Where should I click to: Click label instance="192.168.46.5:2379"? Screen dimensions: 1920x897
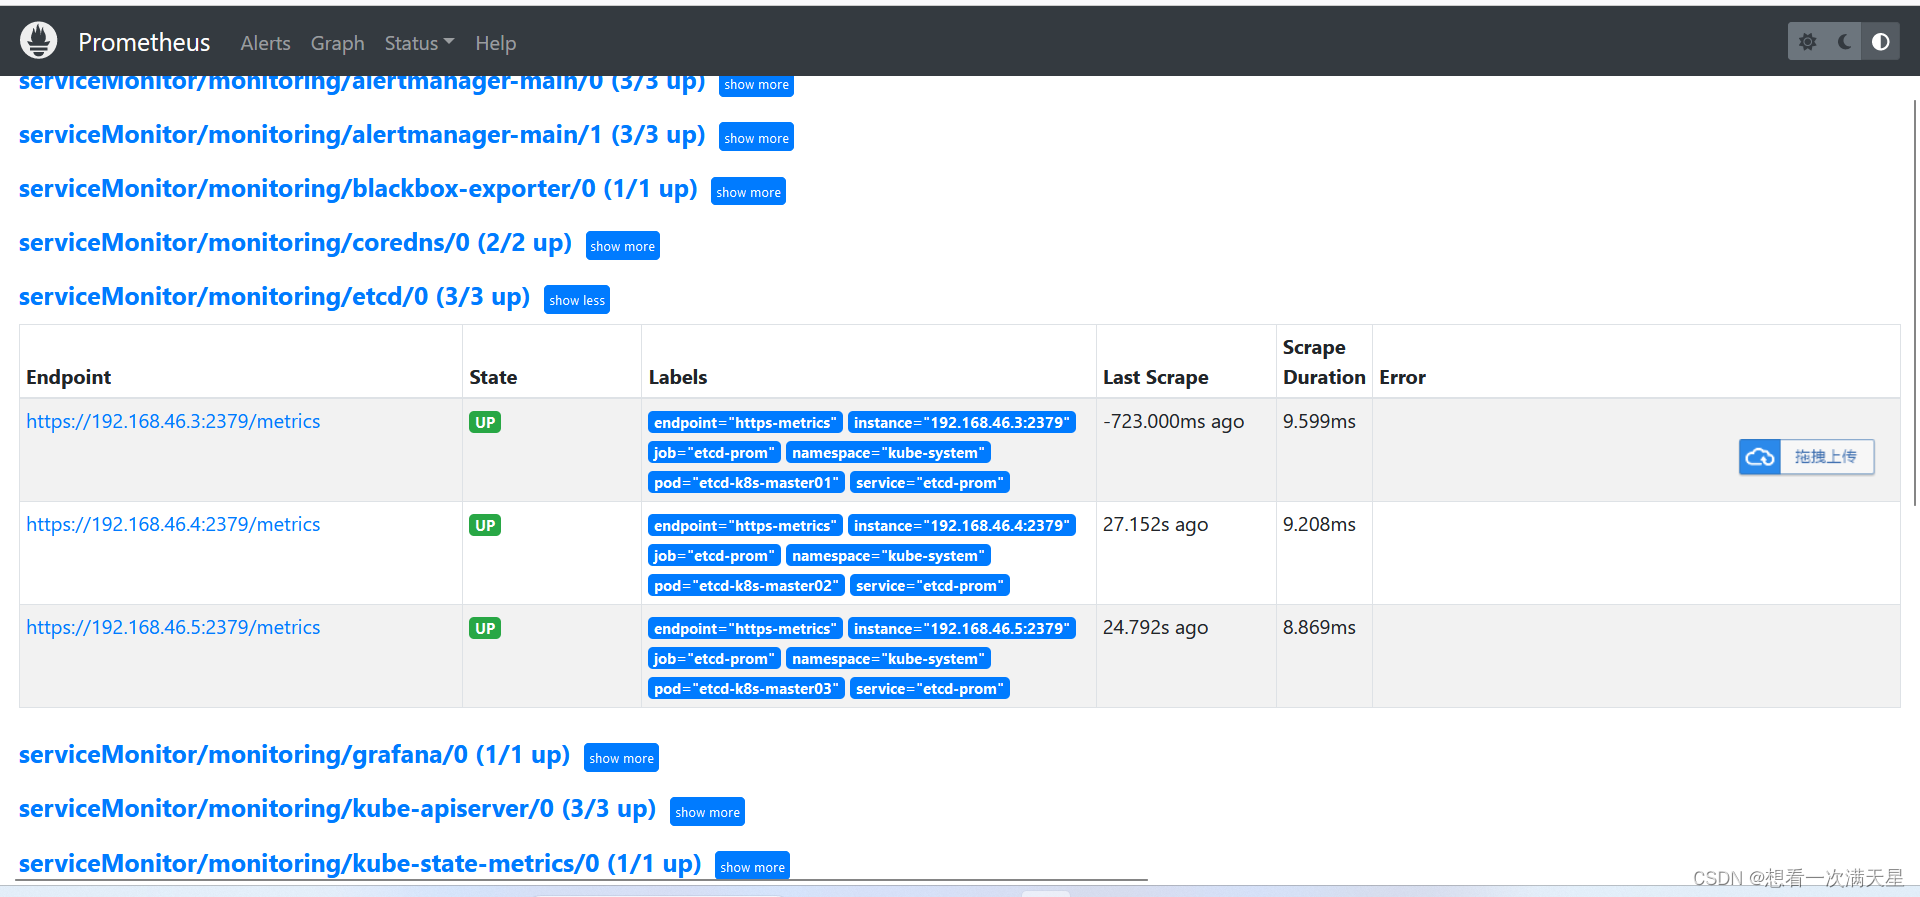(962, 628)
